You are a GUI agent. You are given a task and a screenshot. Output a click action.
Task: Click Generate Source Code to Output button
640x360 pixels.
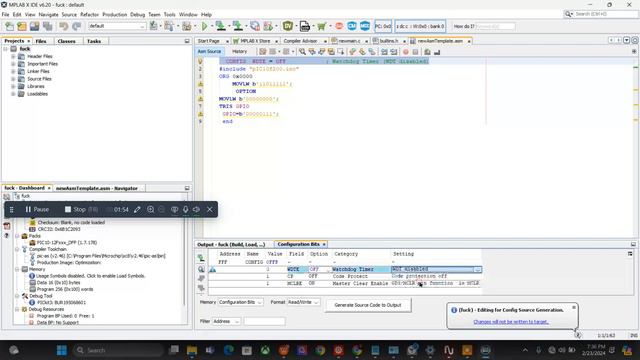(368, 305)
